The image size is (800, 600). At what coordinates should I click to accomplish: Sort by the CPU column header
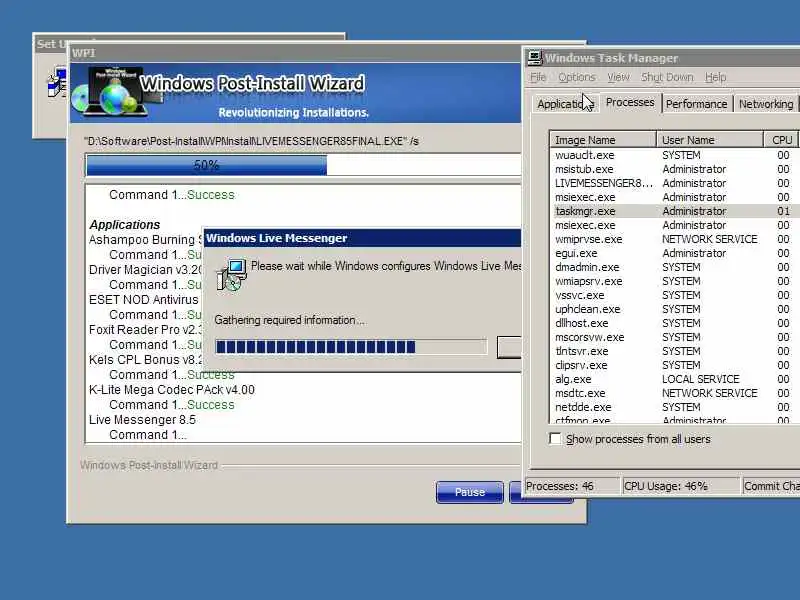(x=782, y=140)
